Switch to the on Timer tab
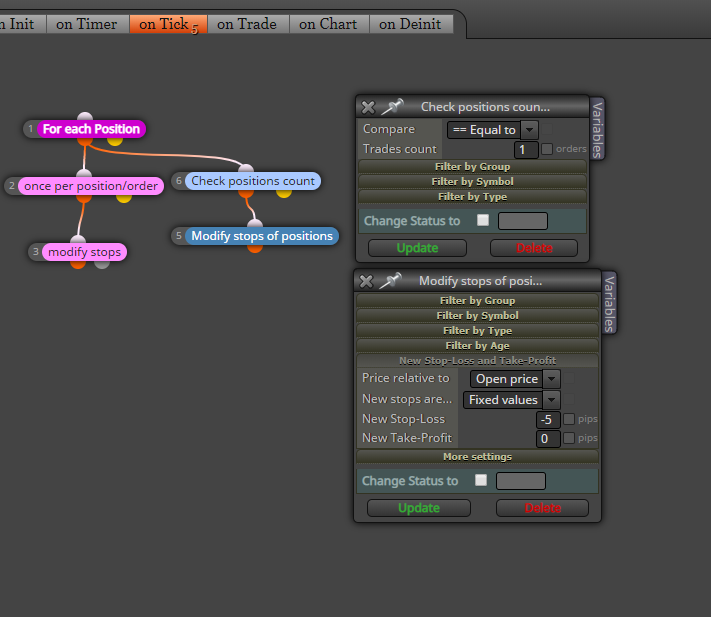The height and width of the screenshot is (617, 712). (87, 24)
